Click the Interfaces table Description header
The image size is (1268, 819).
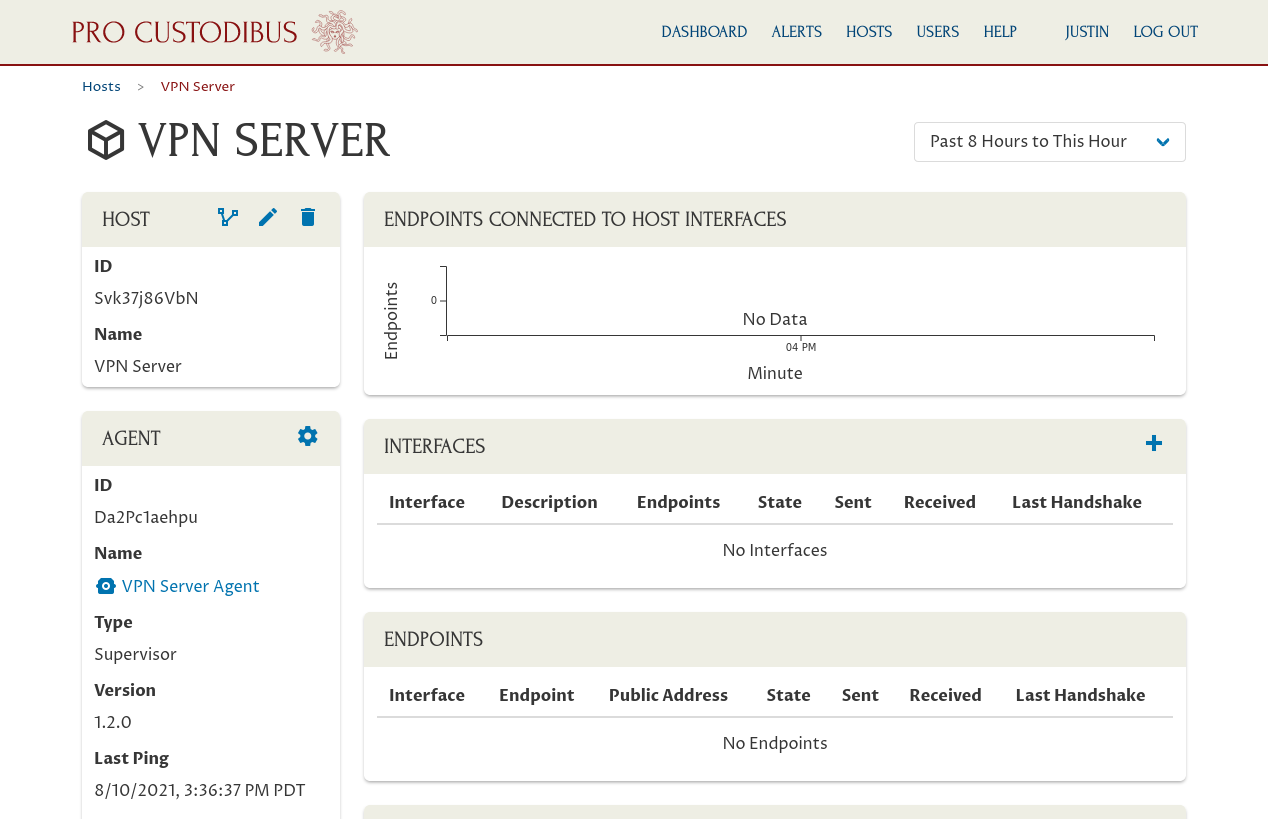tap(549, 502)
